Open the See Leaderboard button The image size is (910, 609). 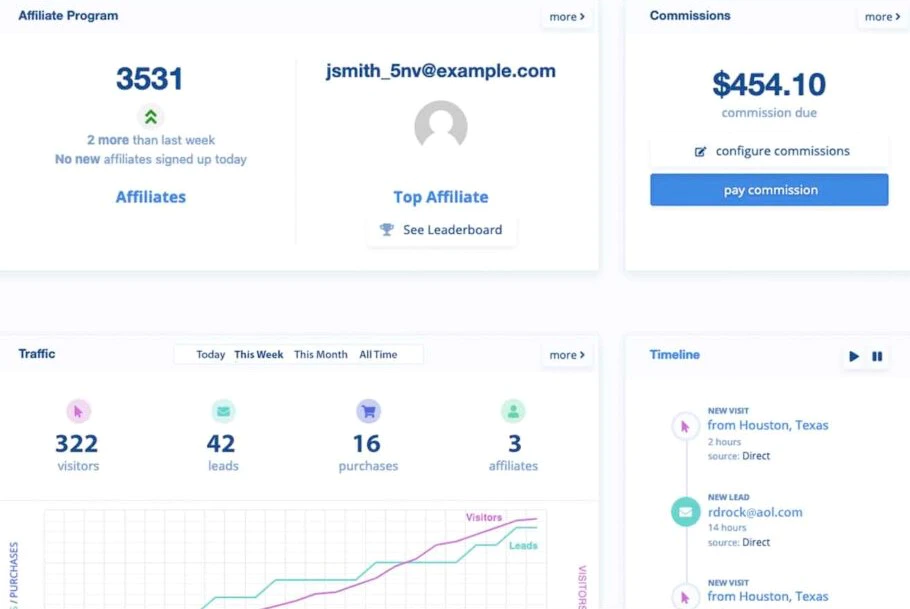click(442, 230)
